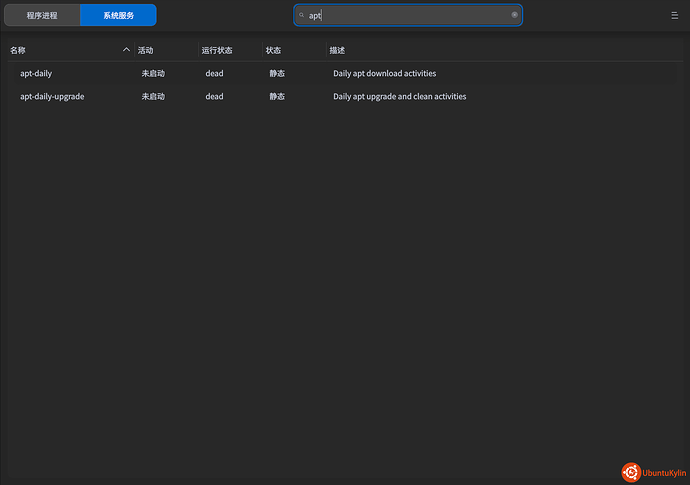Click 'Daily apt download activities' description
This screenshot has height=485, width=690.
click(384, 73)
